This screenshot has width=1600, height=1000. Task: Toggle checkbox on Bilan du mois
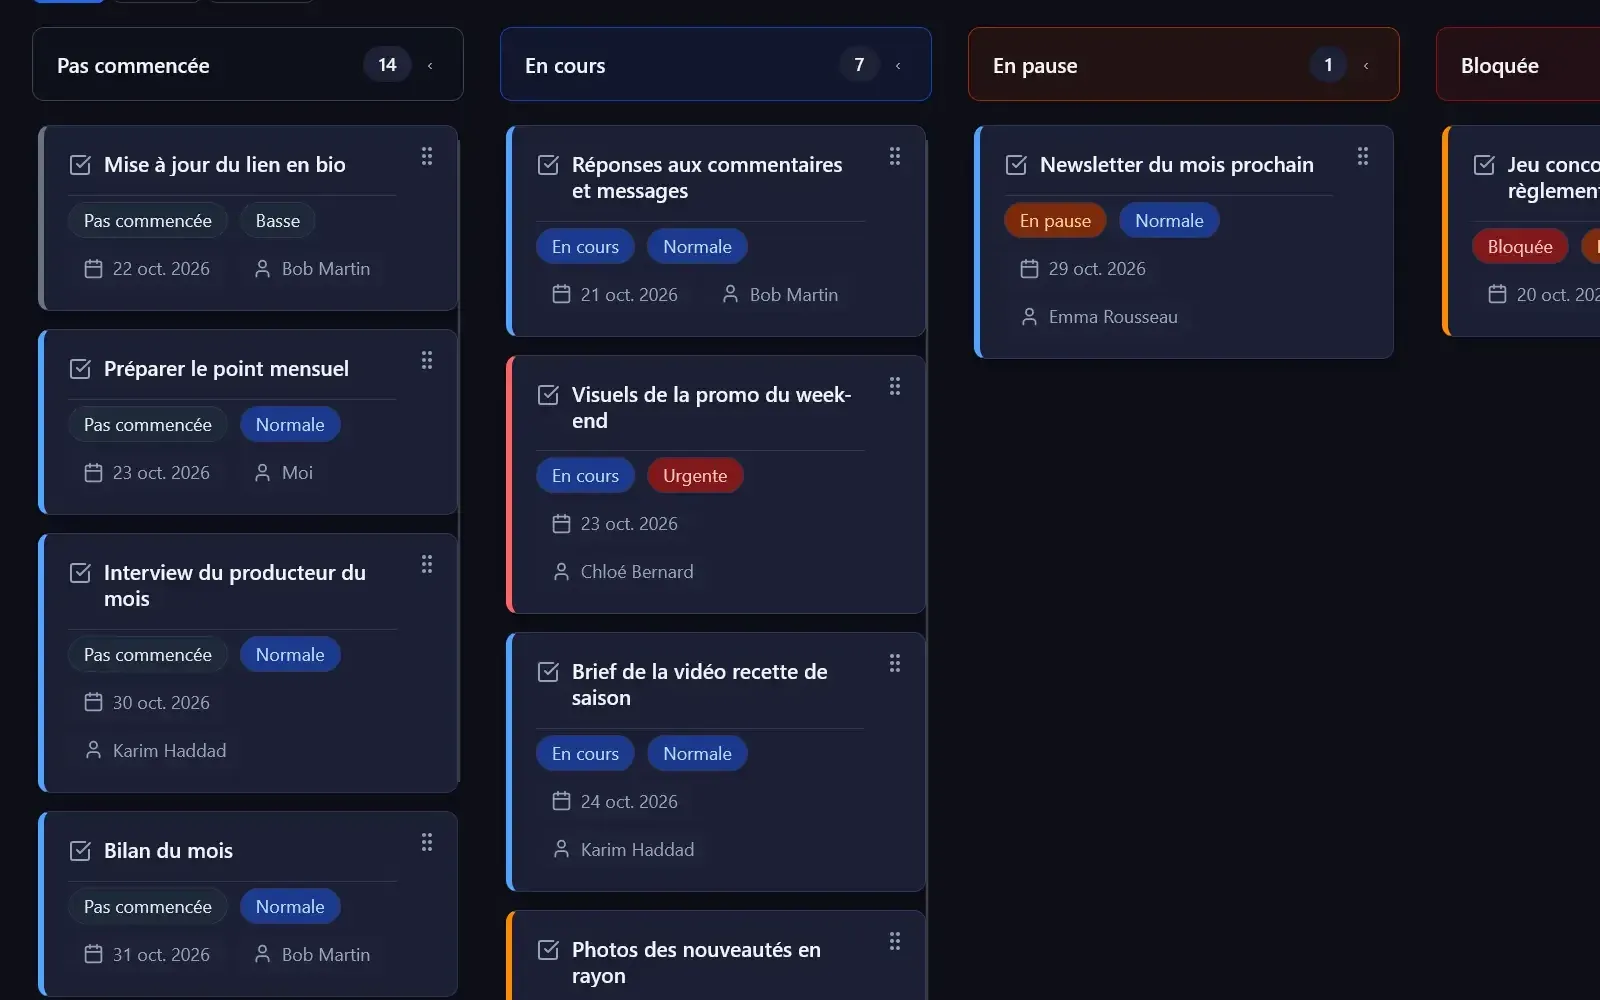point(80,851)
